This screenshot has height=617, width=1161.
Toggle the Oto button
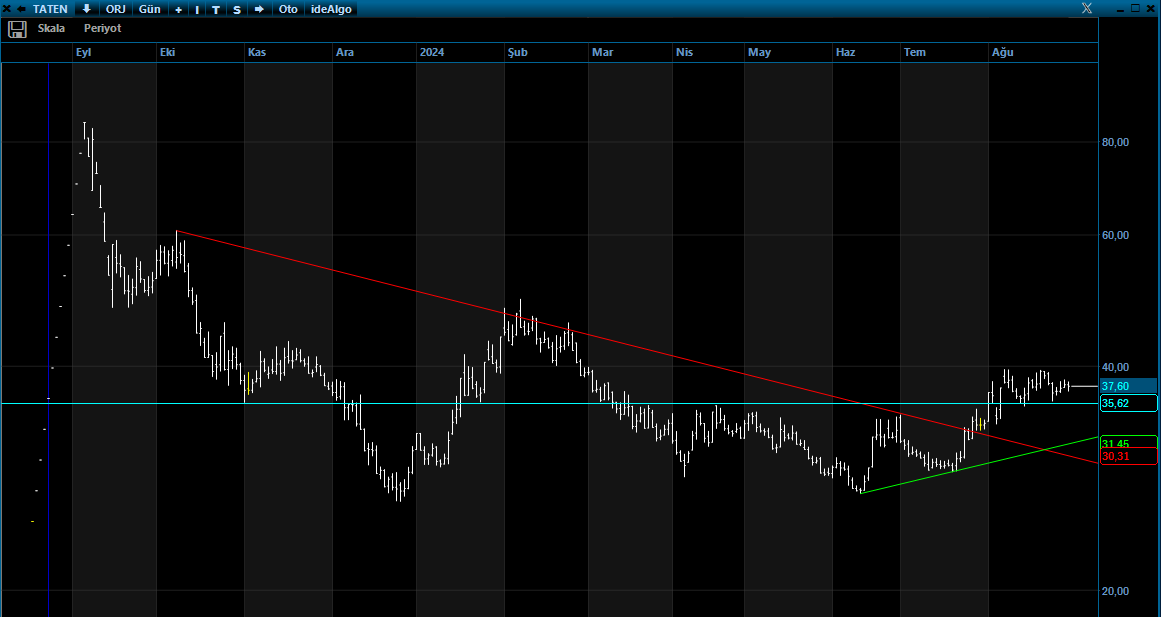288,9
